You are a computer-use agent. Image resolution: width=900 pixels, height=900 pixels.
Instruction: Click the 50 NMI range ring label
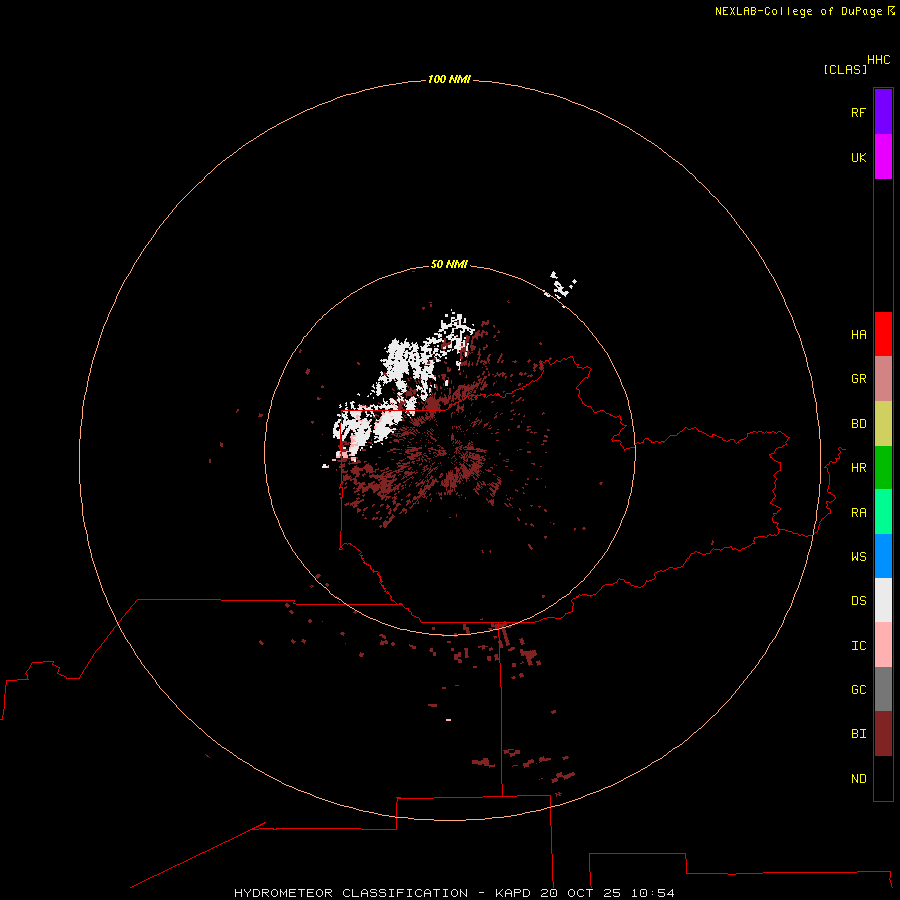pos(449,264)
